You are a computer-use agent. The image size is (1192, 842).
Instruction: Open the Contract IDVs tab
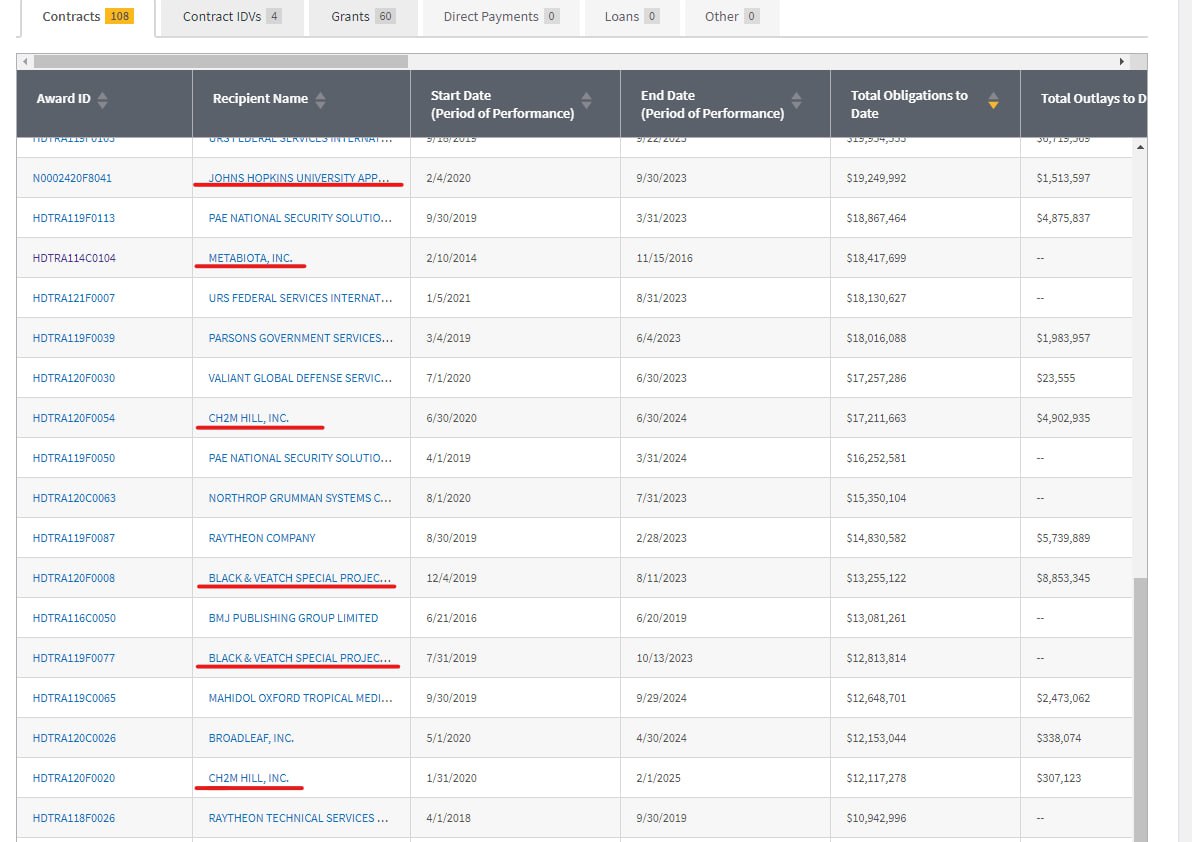pyautogui.click(x=232, y=17)
